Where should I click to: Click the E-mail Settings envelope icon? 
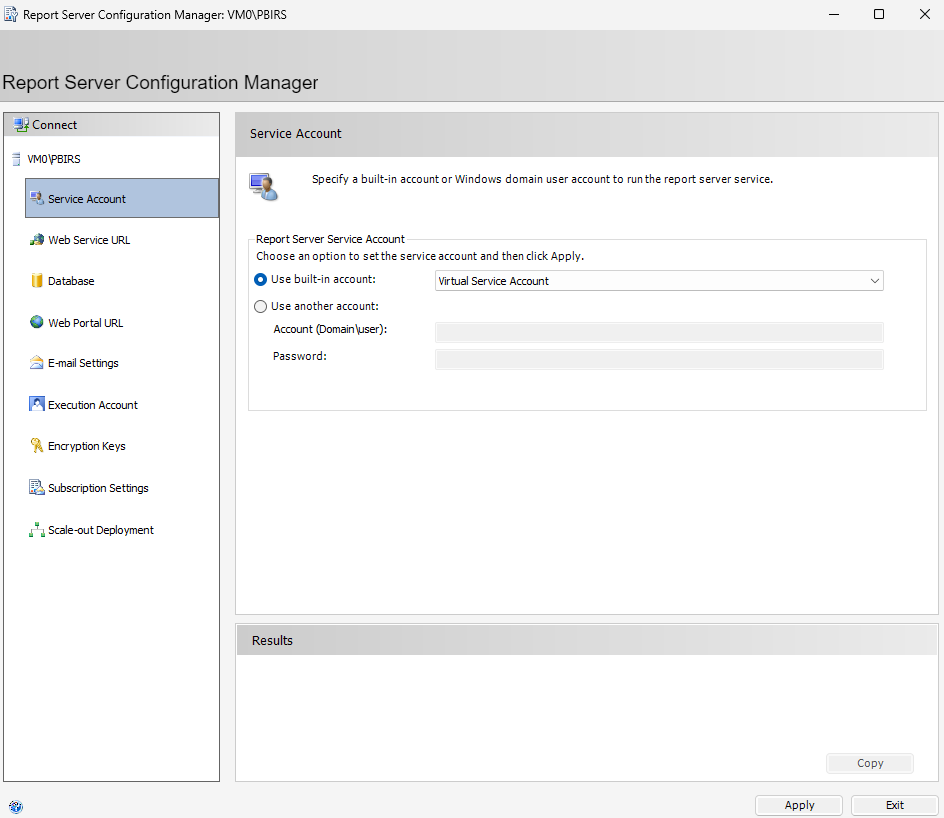point(37,362)
